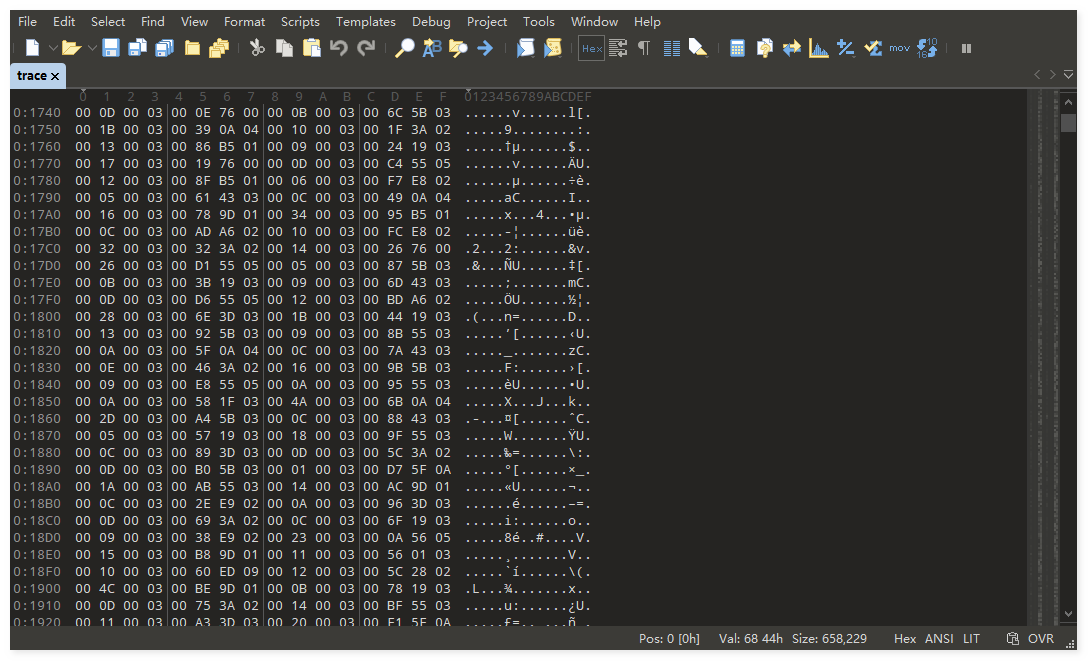The height and width of the screenshot is (661, 1088).
Task: Open the Histogram chart tool
Action: (x=819, y=48)
